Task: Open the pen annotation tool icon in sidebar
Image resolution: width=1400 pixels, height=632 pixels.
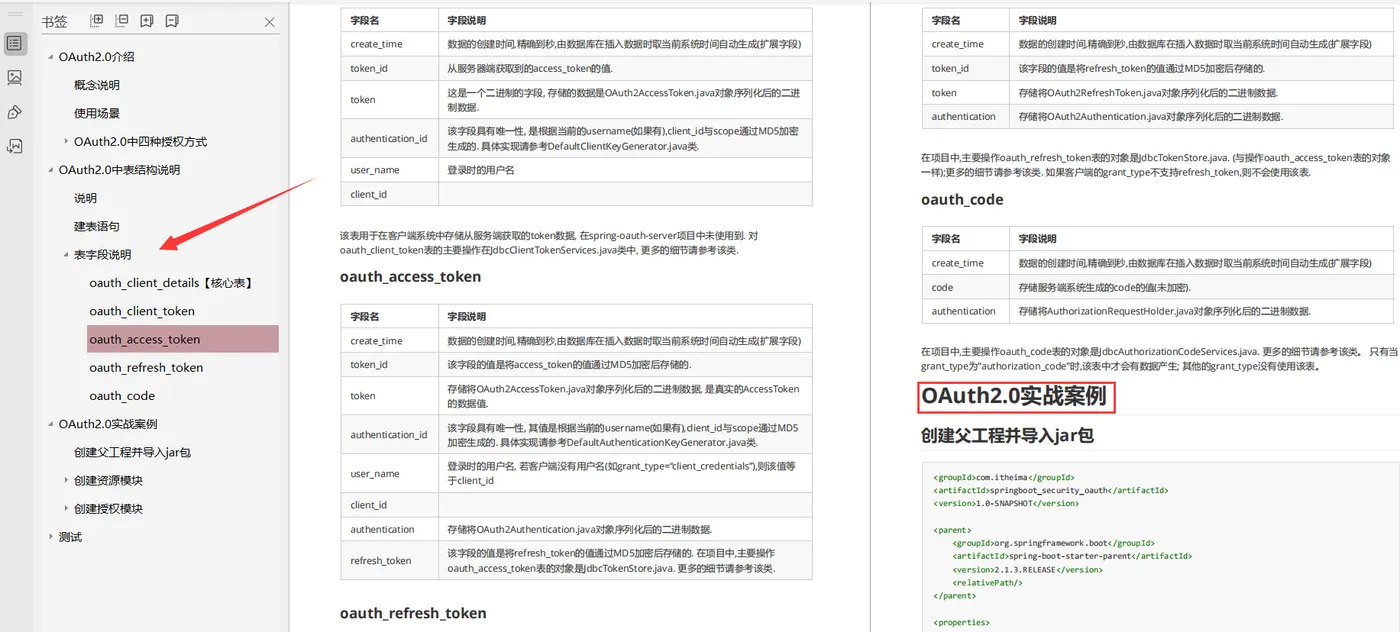Action: tap(14, 112)
